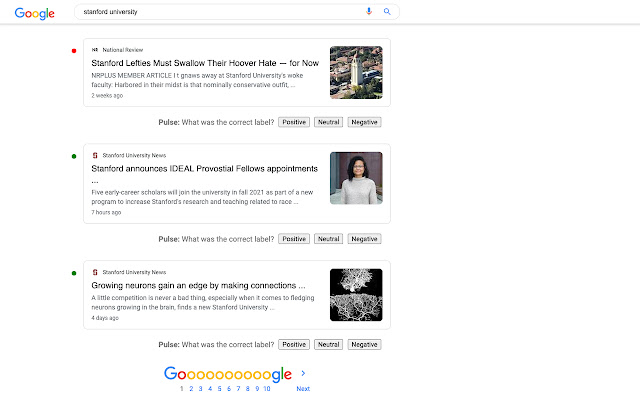Label the IDEAL Fellows article Negative
This screenshot has width=640, height=400.
tap(364, 239)
